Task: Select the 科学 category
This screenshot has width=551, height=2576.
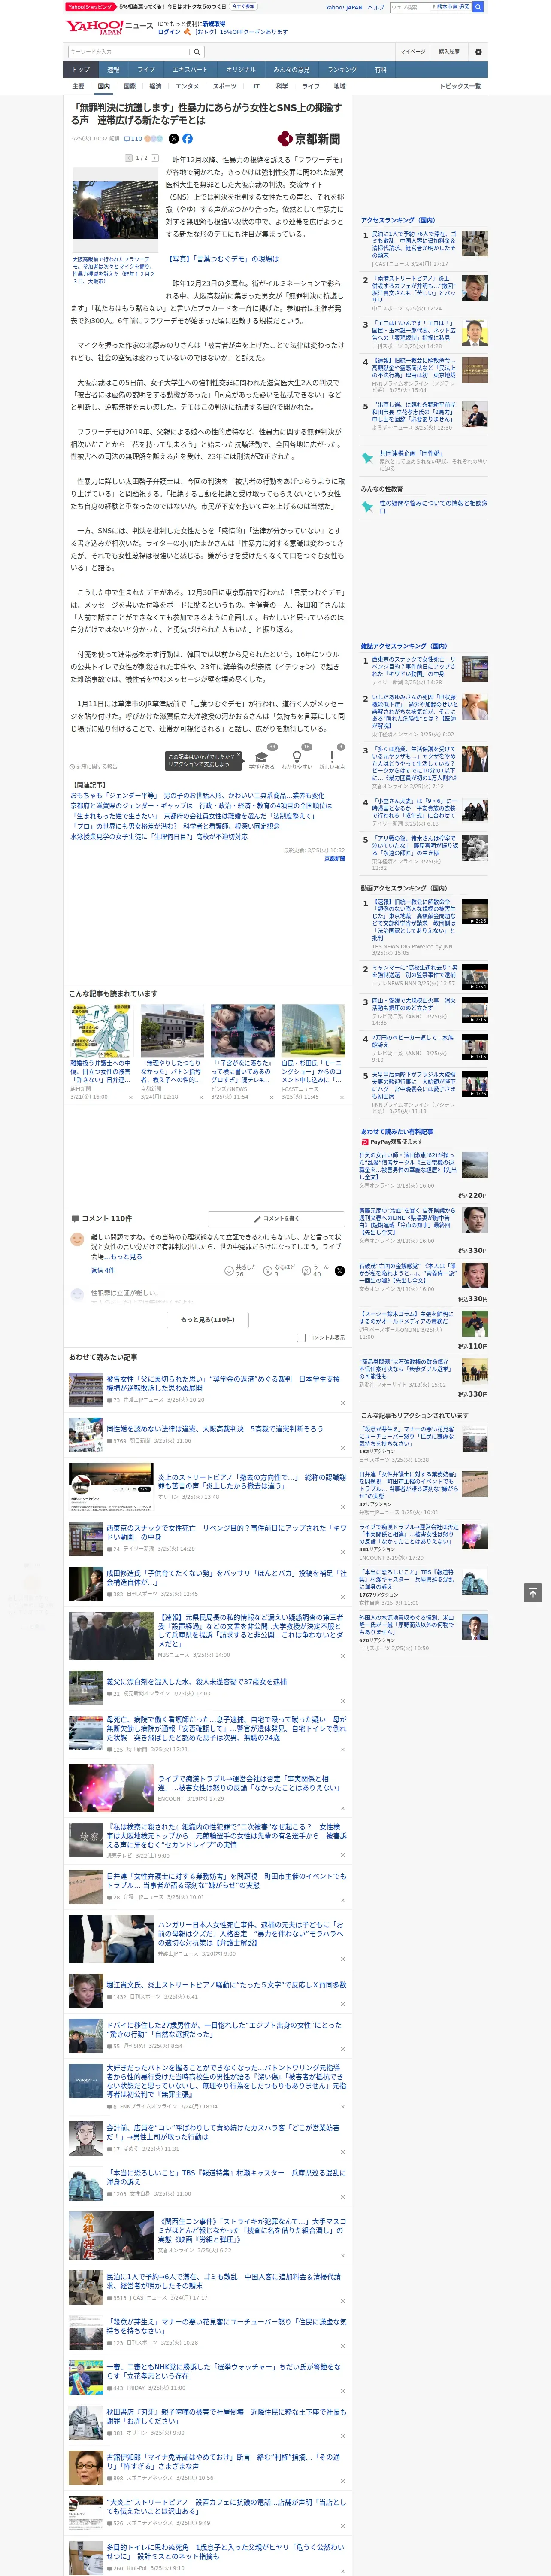Action: coord(282,86)
